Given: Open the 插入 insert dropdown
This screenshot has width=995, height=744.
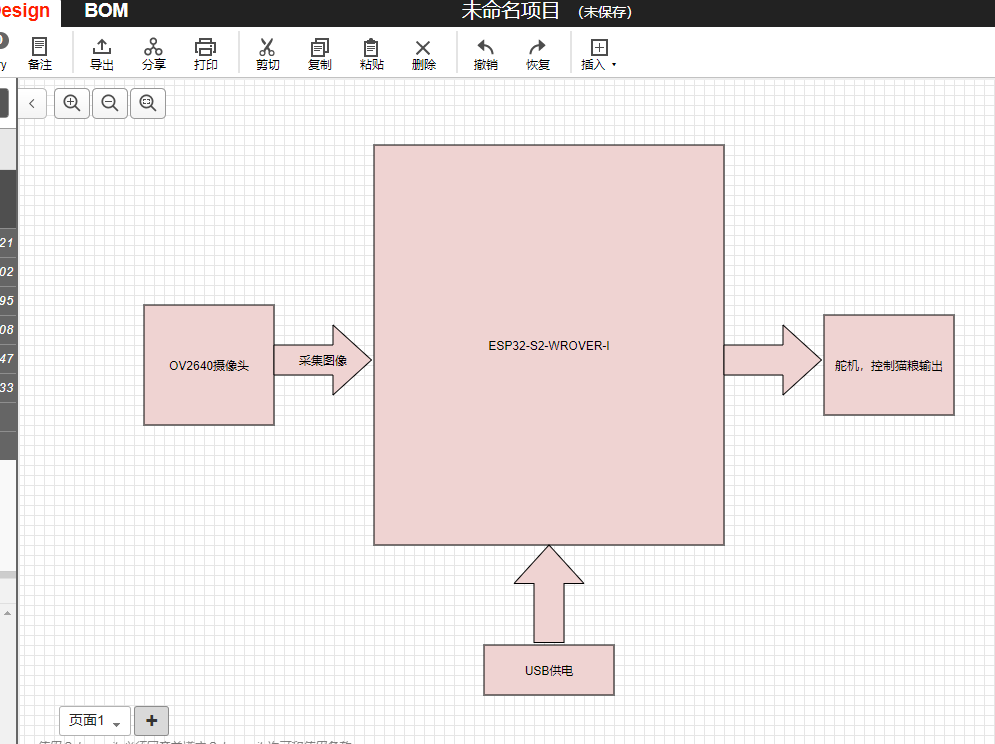Looking at the screenshot, I should click(598, 53).
